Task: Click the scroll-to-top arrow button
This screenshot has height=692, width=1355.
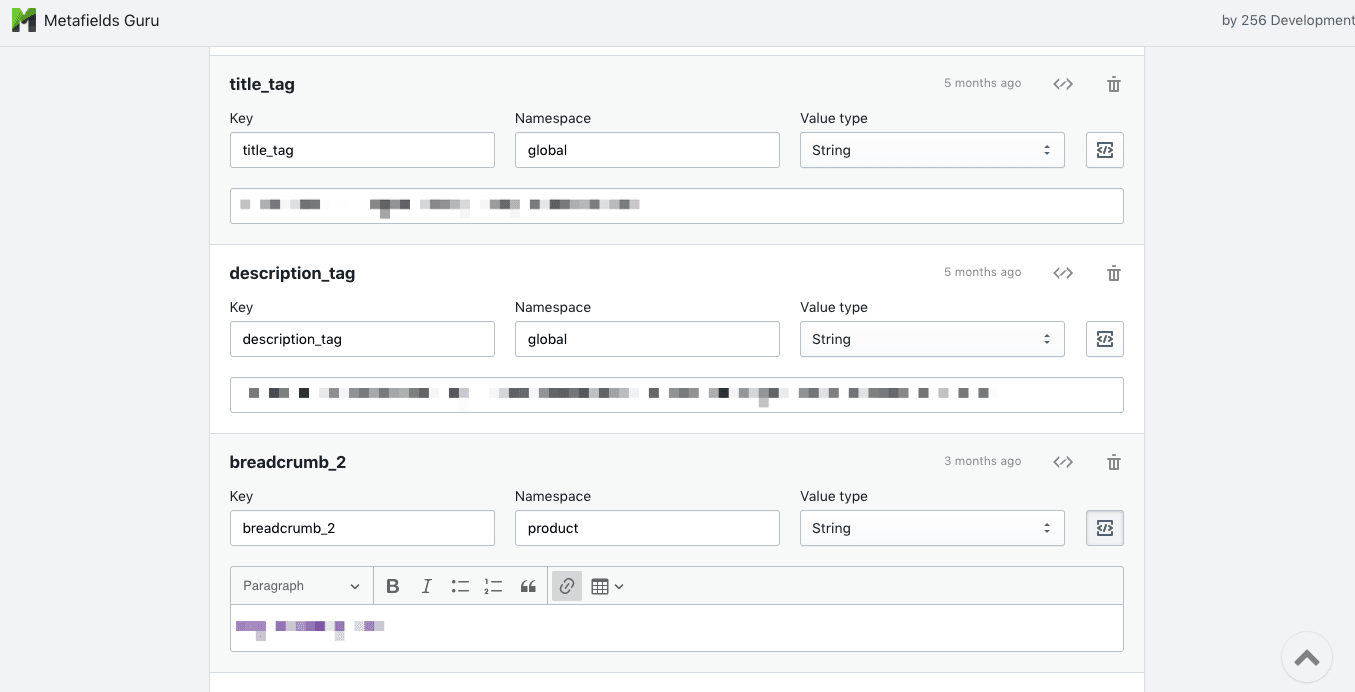Action: coord(1306,657)
